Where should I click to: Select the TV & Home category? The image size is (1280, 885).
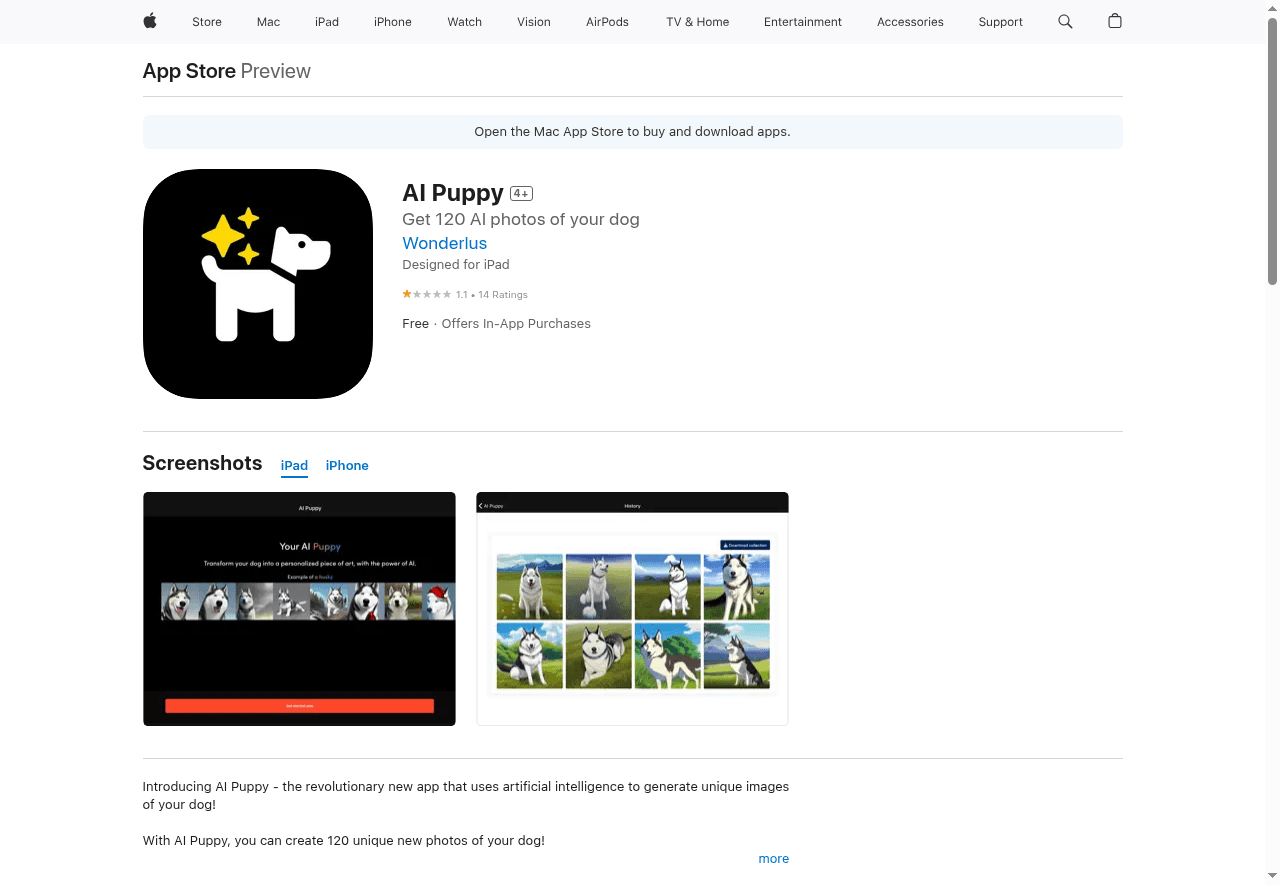(697, 21)
